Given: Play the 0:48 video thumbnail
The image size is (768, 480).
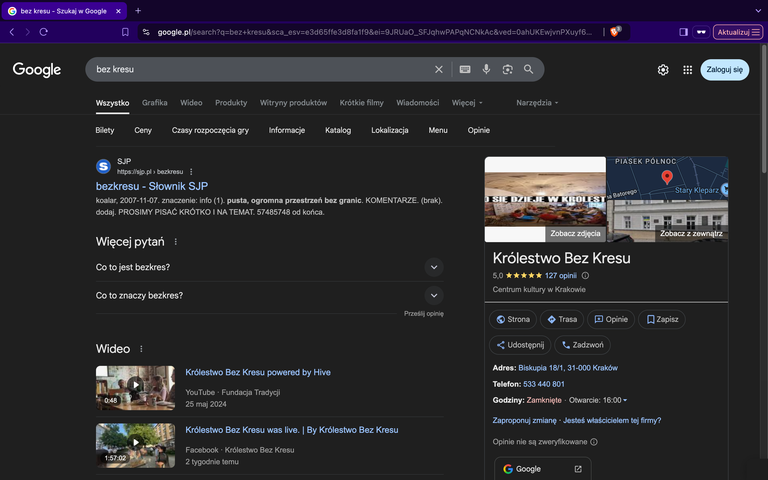Looking at the screenshot, I should [135, 388].
